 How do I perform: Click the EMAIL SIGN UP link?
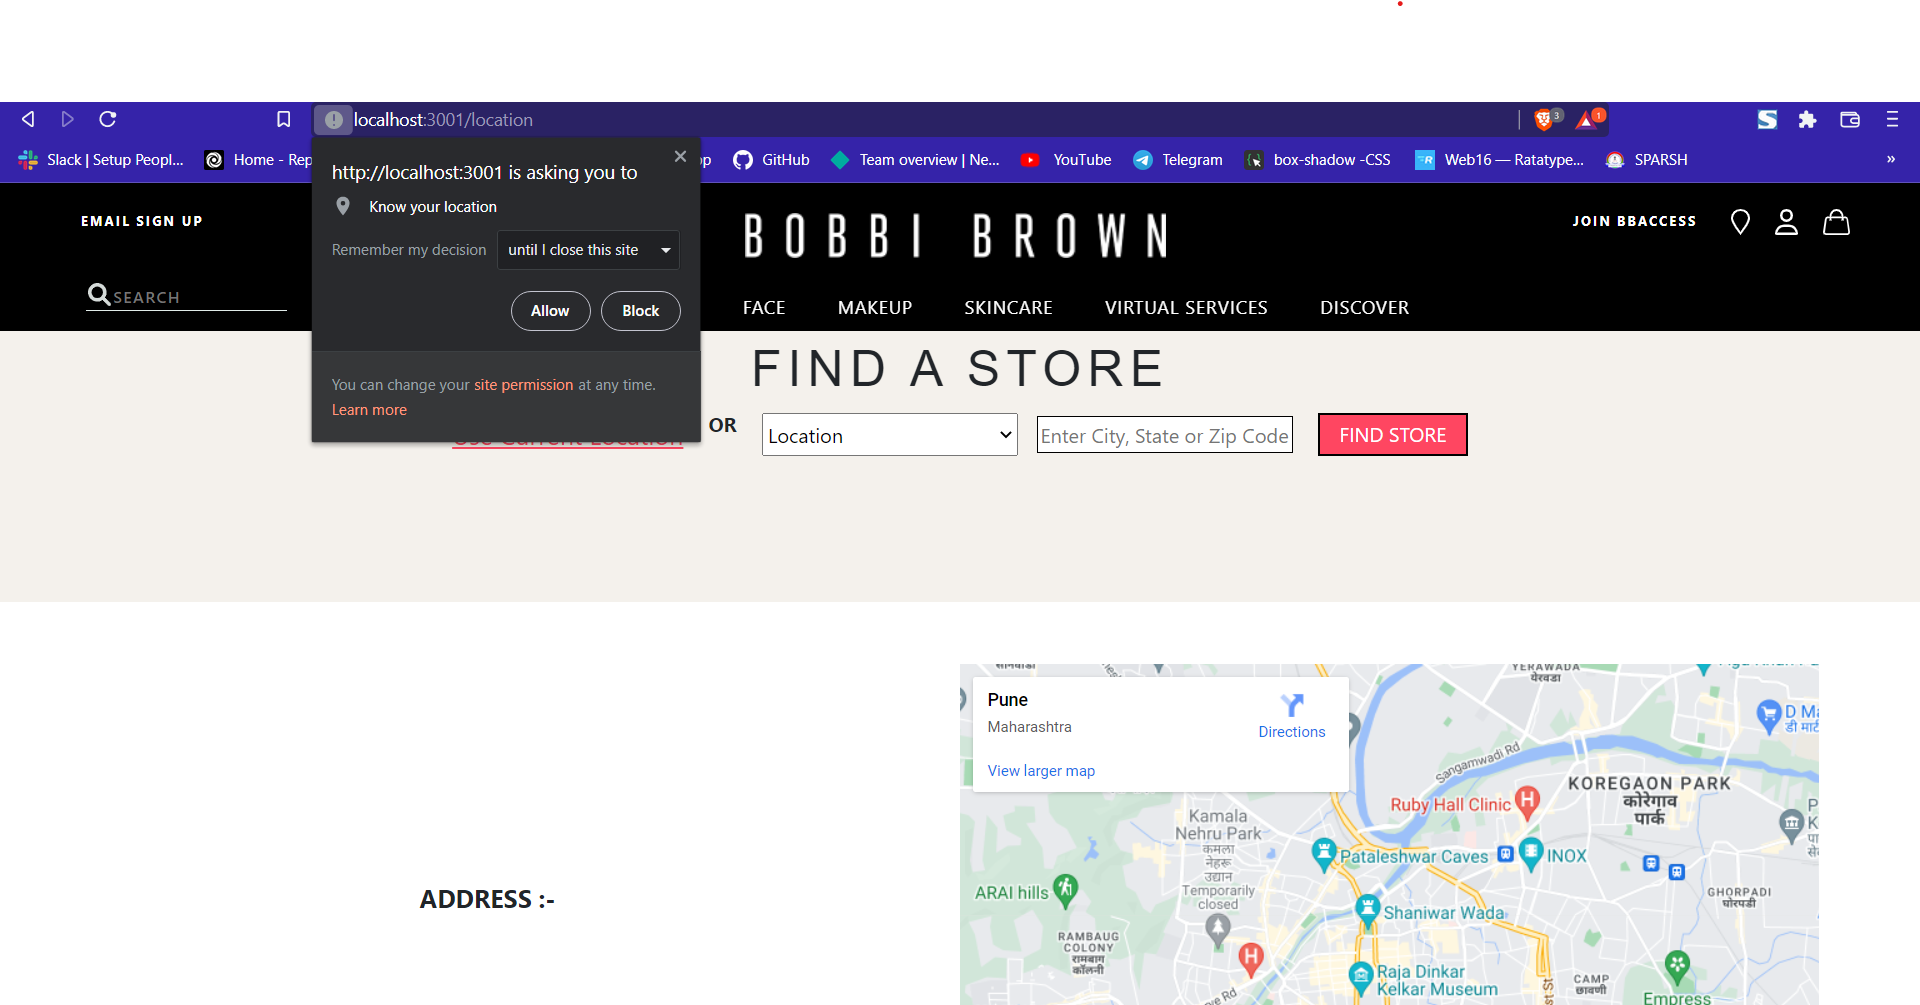coord(142,221)
